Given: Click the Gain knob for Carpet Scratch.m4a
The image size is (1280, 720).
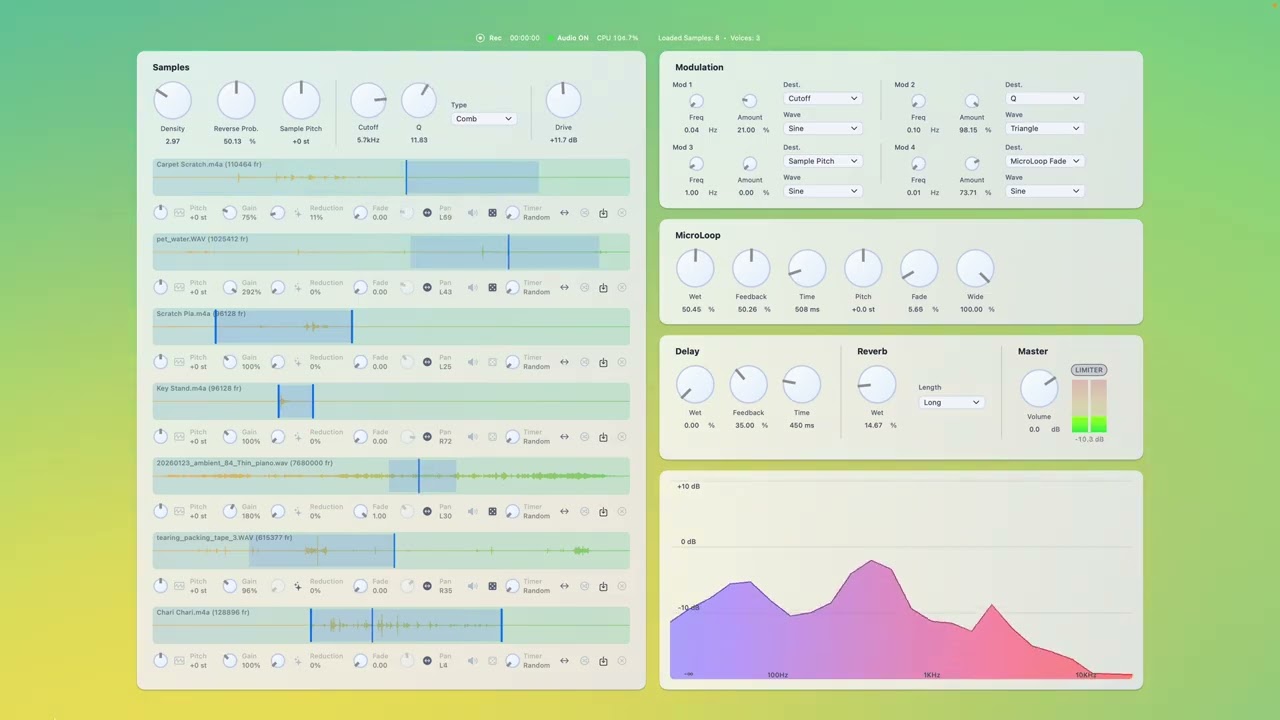Looking at the screenshot, I should pyautogui.click(x=229, y=213).
